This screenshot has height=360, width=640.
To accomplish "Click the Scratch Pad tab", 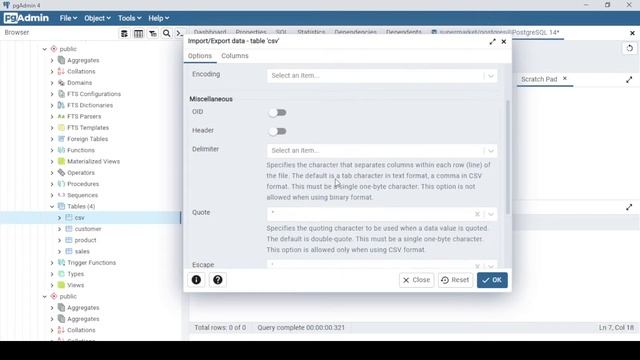I will coord(539,79).
